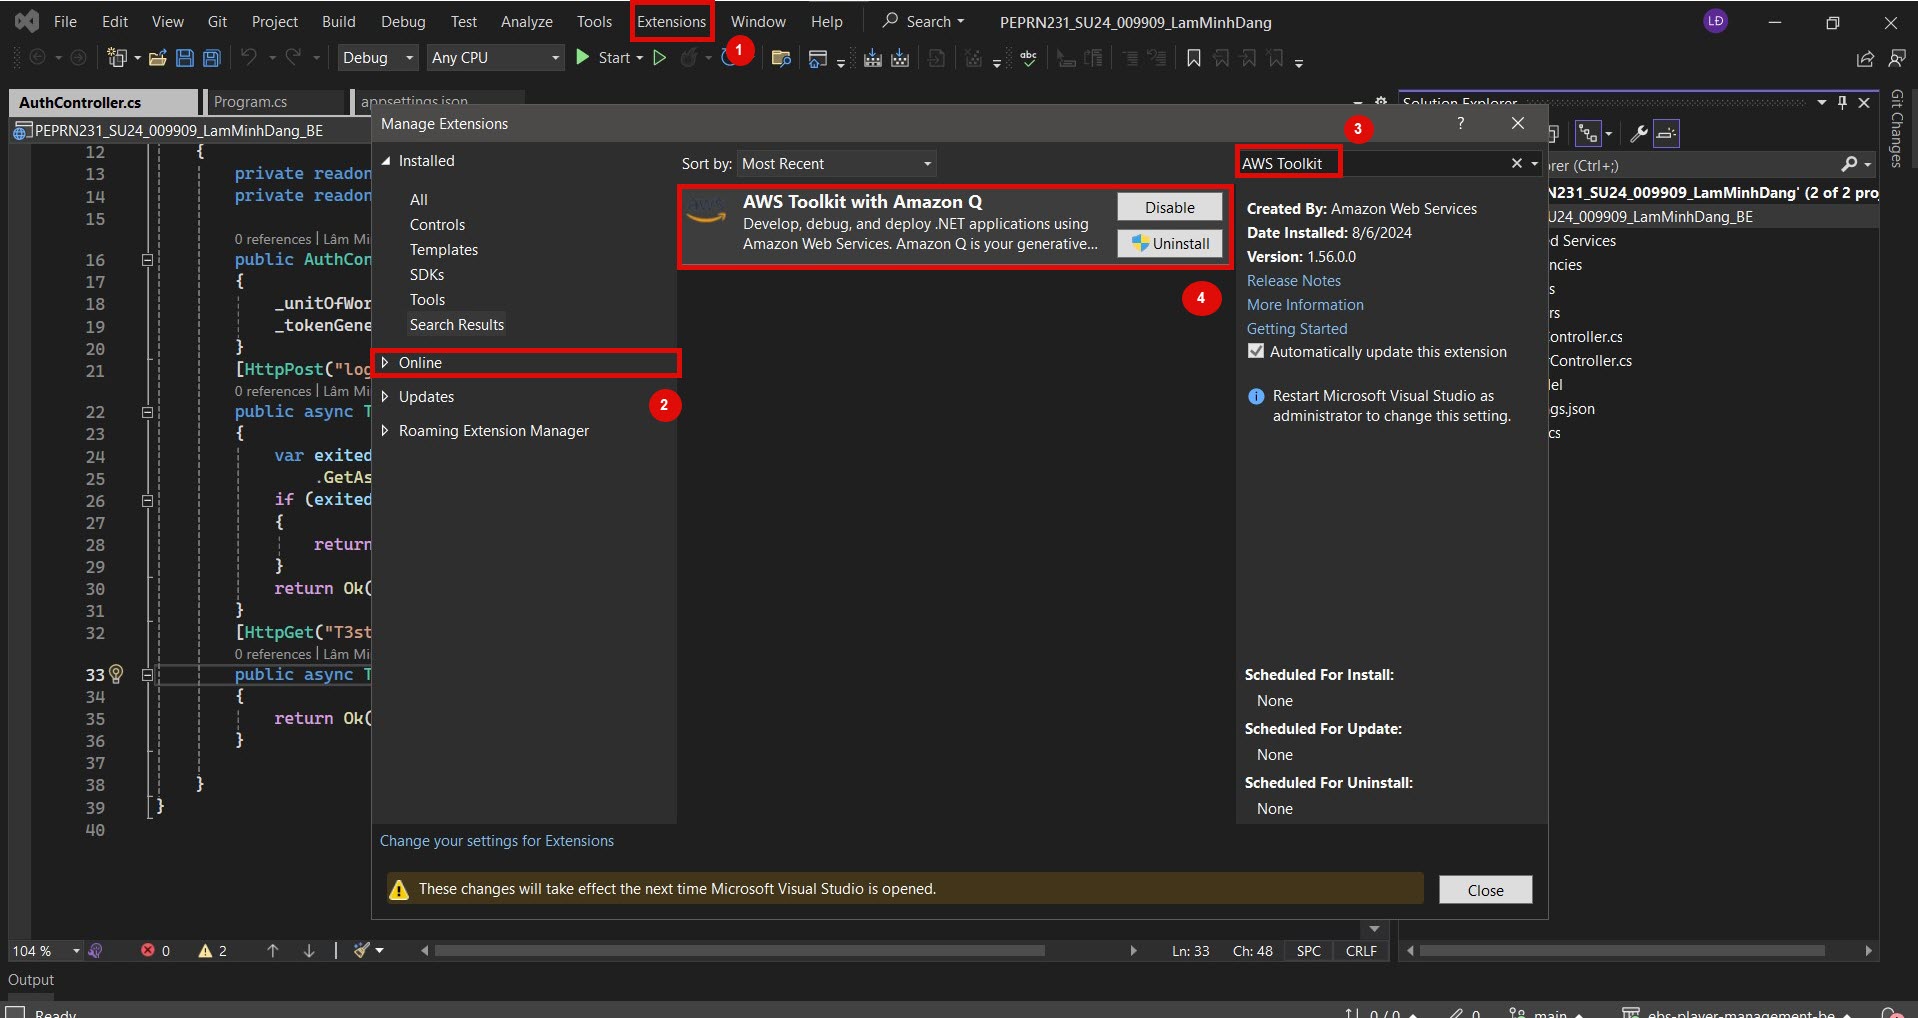
Task: Click the Close button in Manage Extensions
Action: (1485, 890)
